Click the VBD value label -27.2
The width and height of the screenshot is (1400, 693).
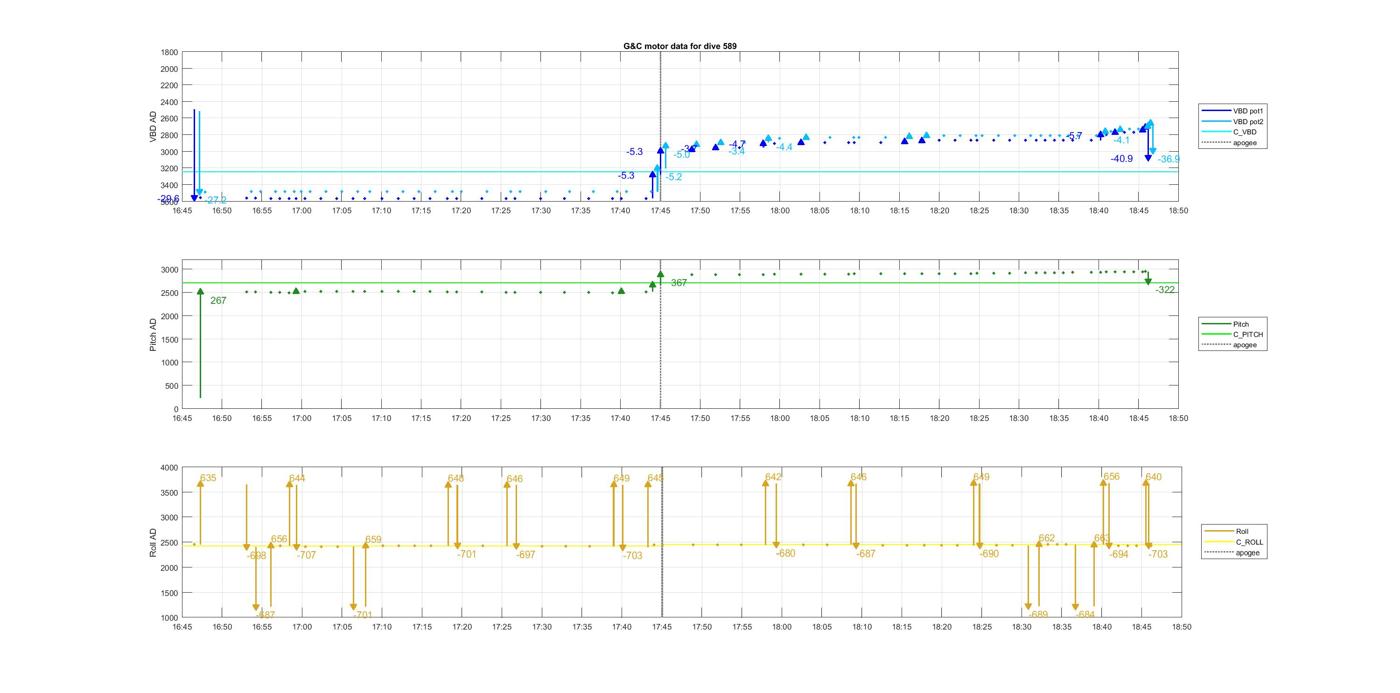pyautogui.click(x=216, y=200)
